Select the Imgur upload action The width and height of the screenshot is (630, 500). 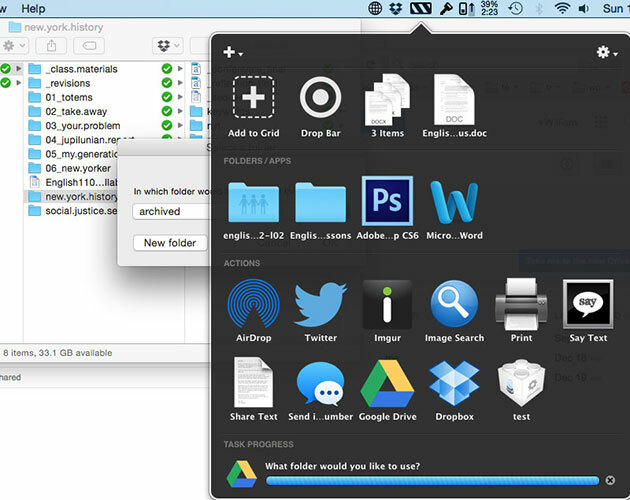coord(387,304)
